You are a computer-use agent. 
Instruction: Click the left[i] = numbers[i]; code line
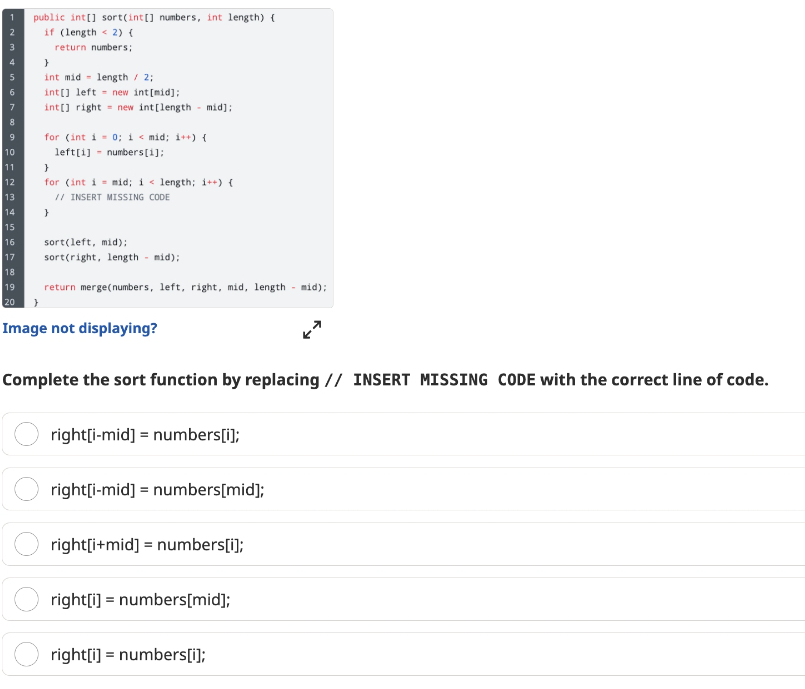tap(109, 152)
